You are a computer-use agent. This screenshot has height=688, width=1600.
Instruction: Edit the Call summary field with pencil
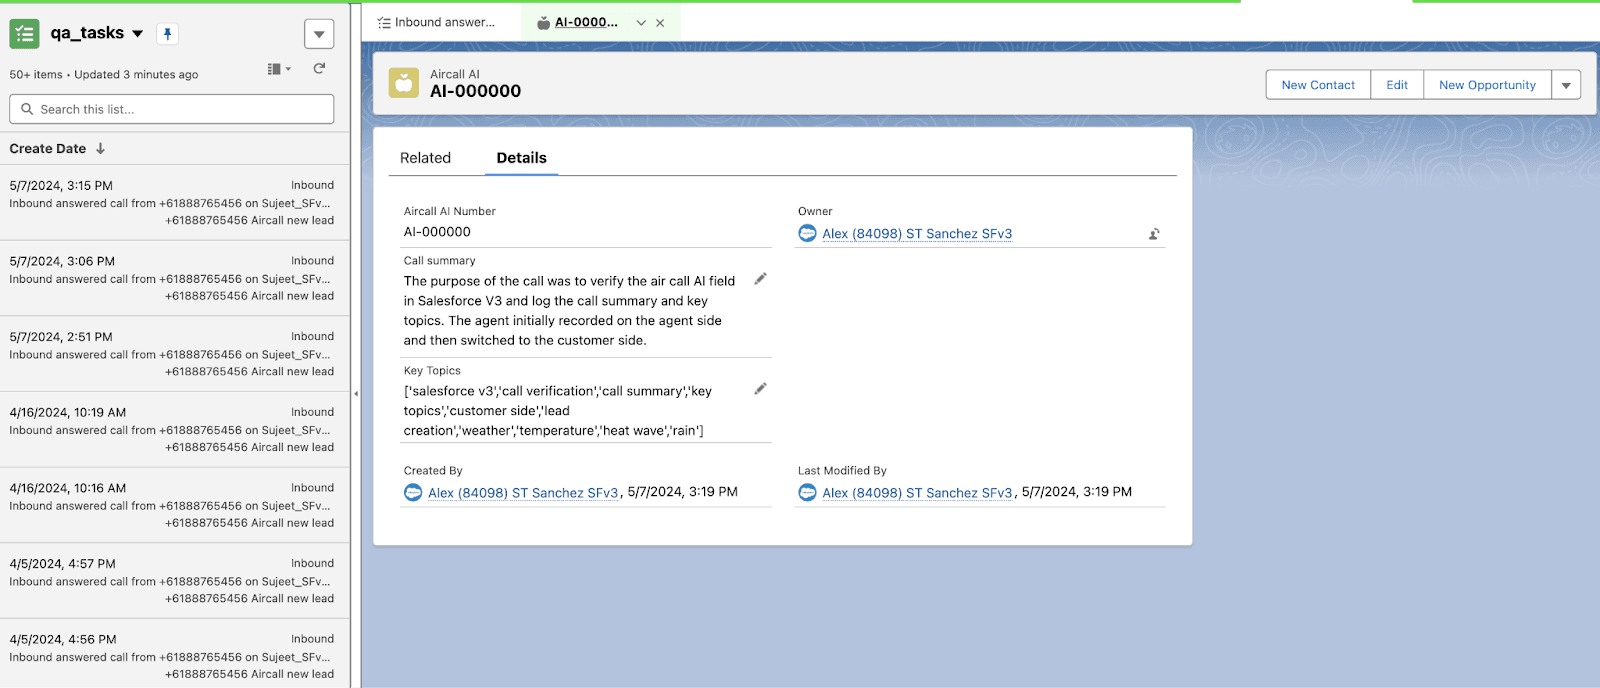tap(760, 279)
